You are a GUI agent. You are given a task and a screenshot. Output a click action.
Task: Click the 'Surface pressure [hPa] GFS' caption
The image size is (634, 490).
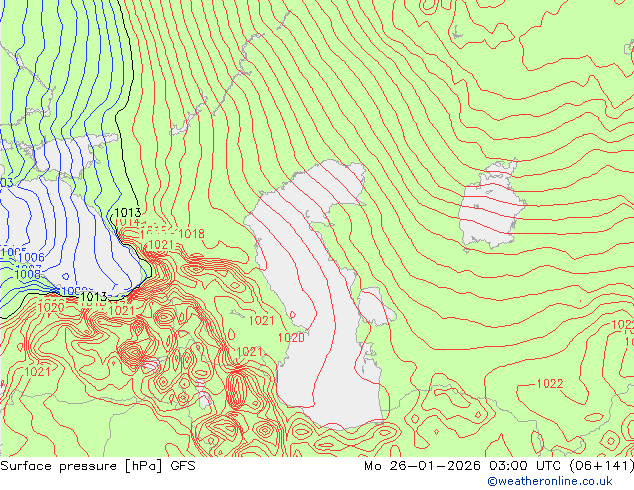[x=98, y=466]
